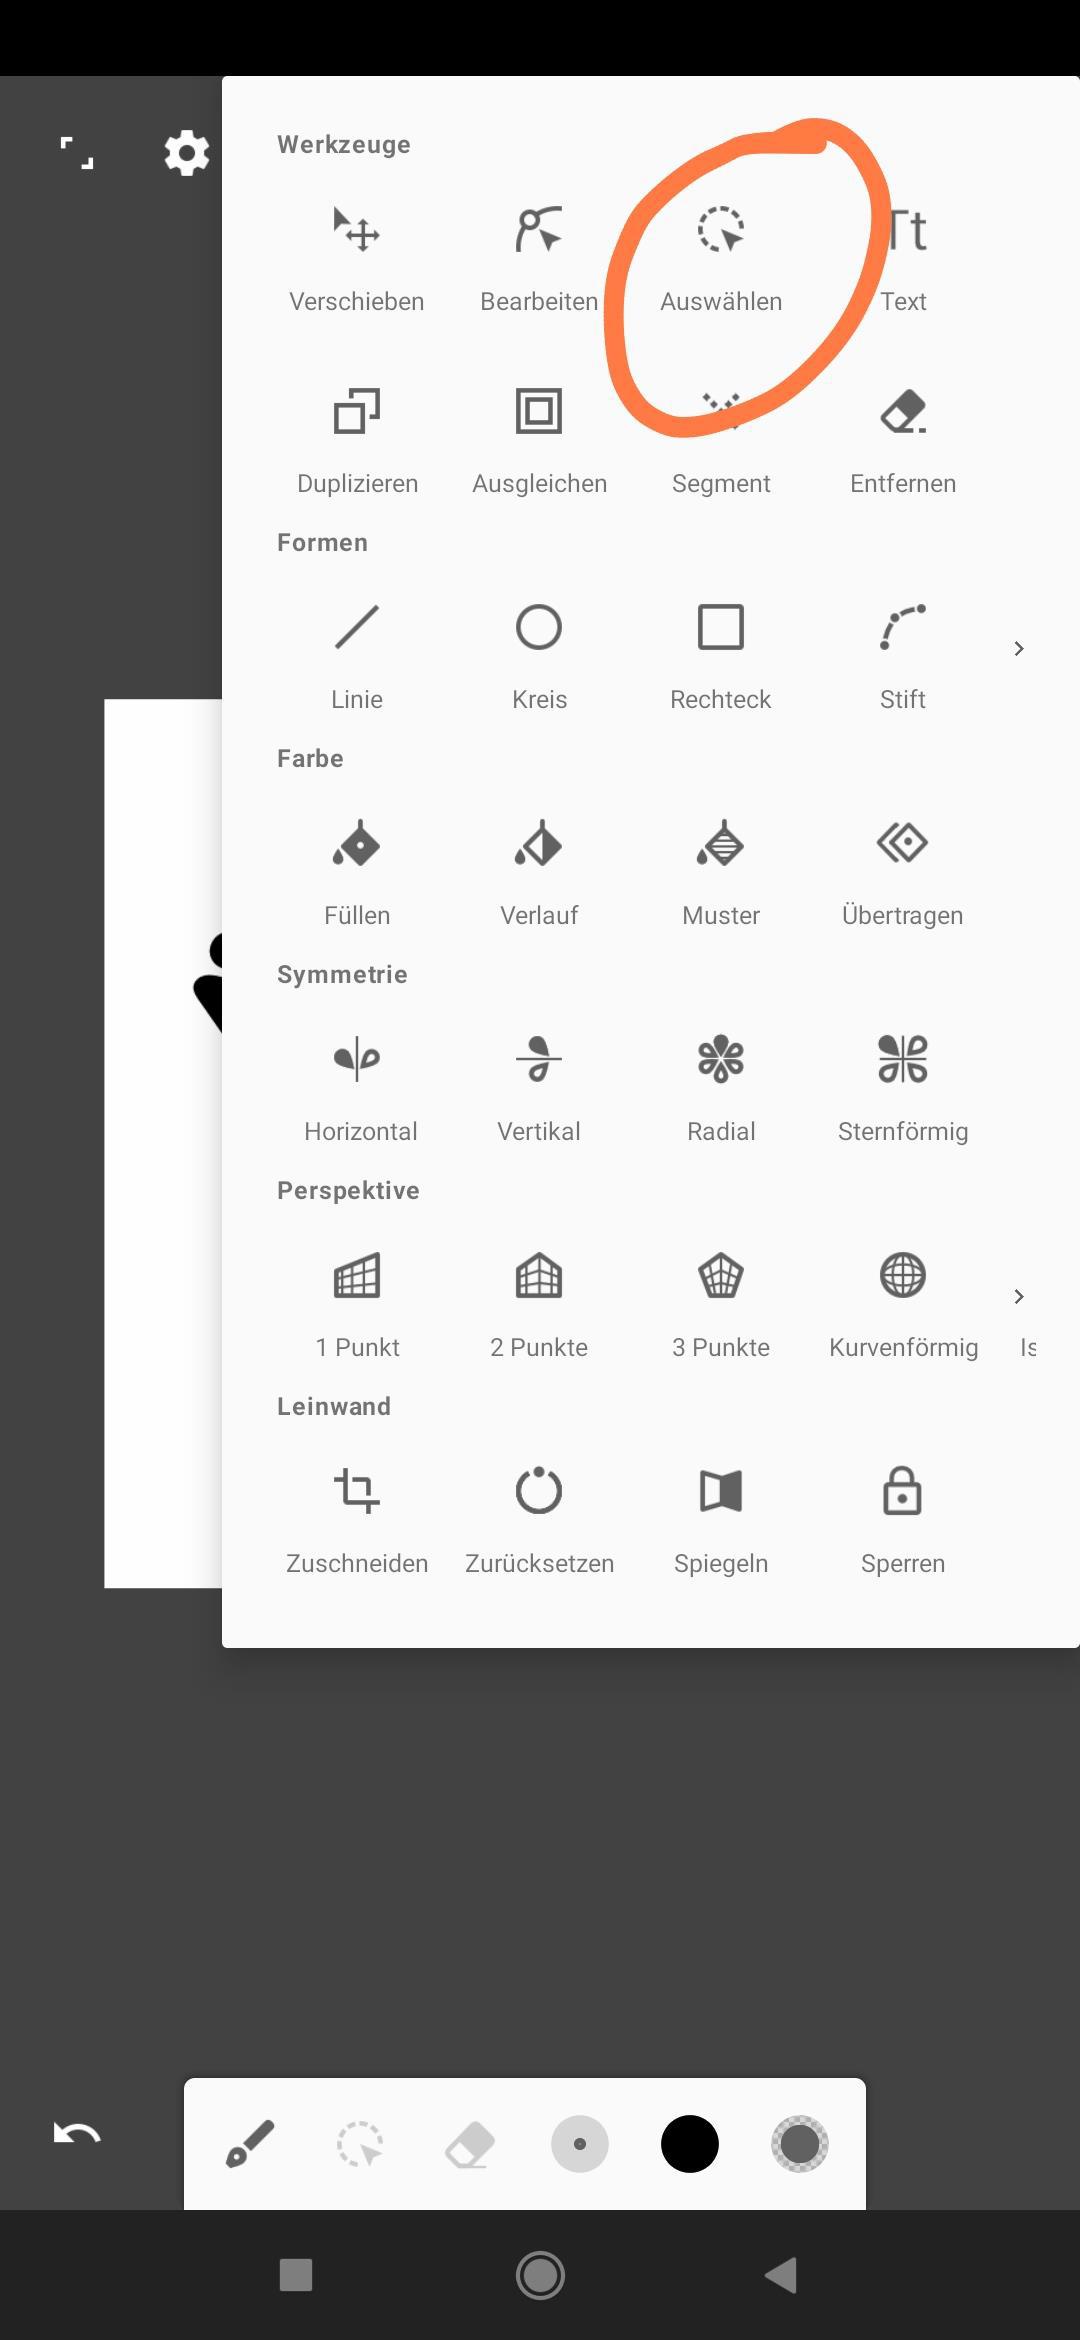1080x2340 pixels.
Task: Open the settings gear
Action: click(x=187, y=153)
